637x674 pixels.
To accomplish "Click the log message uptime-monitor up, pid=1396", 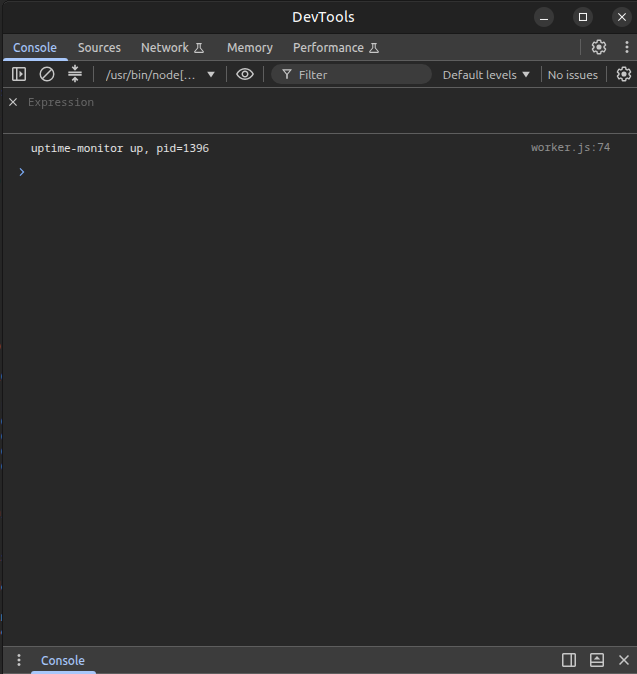I will tap(120, 148).
